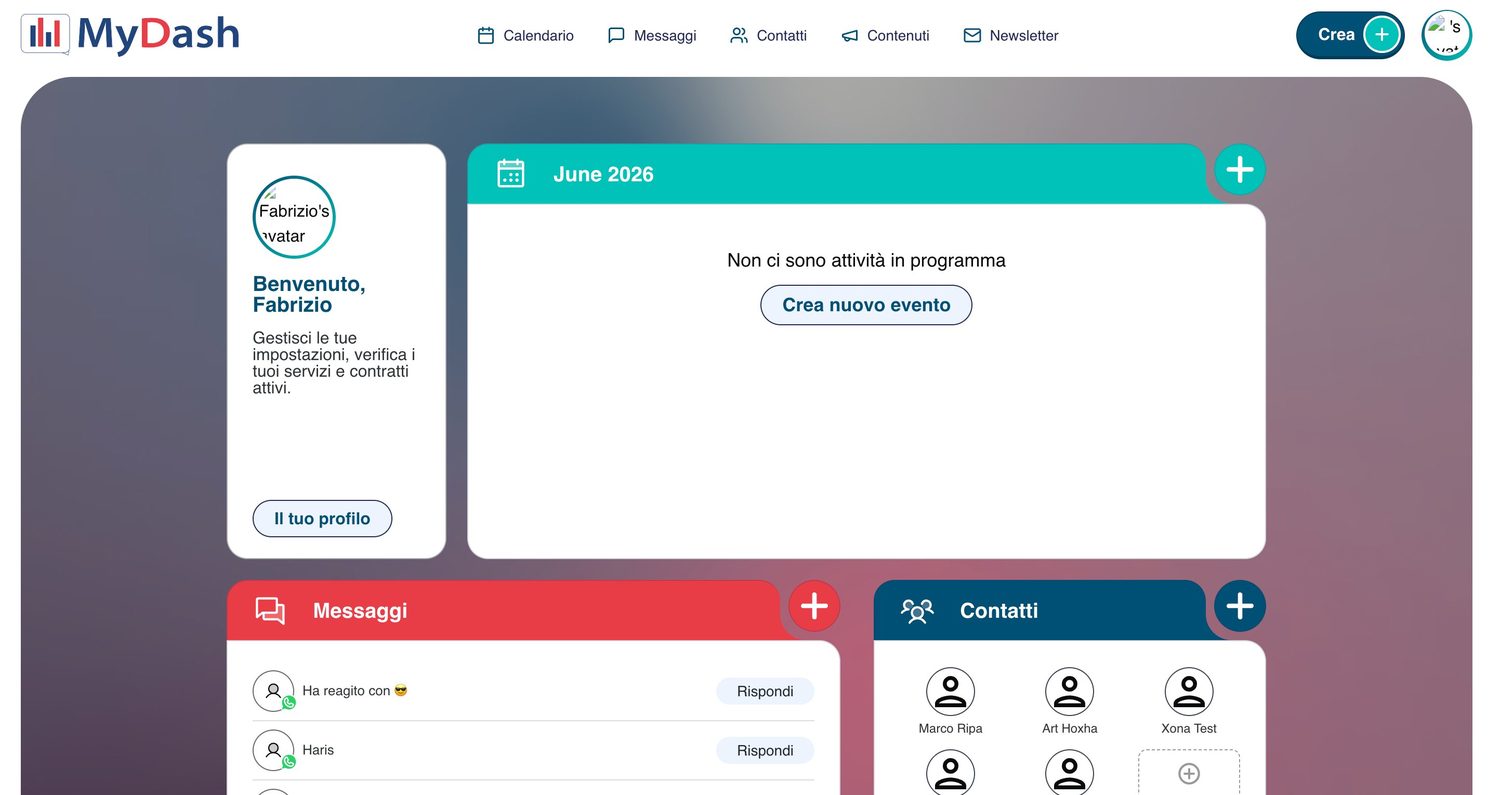Click the 'Marco Ripa' contact name
1500x795 pixels.
point(950,728)
